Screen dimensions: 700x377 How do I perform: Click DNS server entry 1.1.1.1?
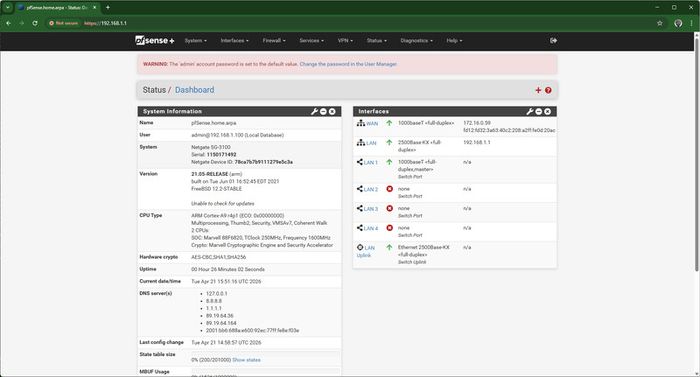214,308
